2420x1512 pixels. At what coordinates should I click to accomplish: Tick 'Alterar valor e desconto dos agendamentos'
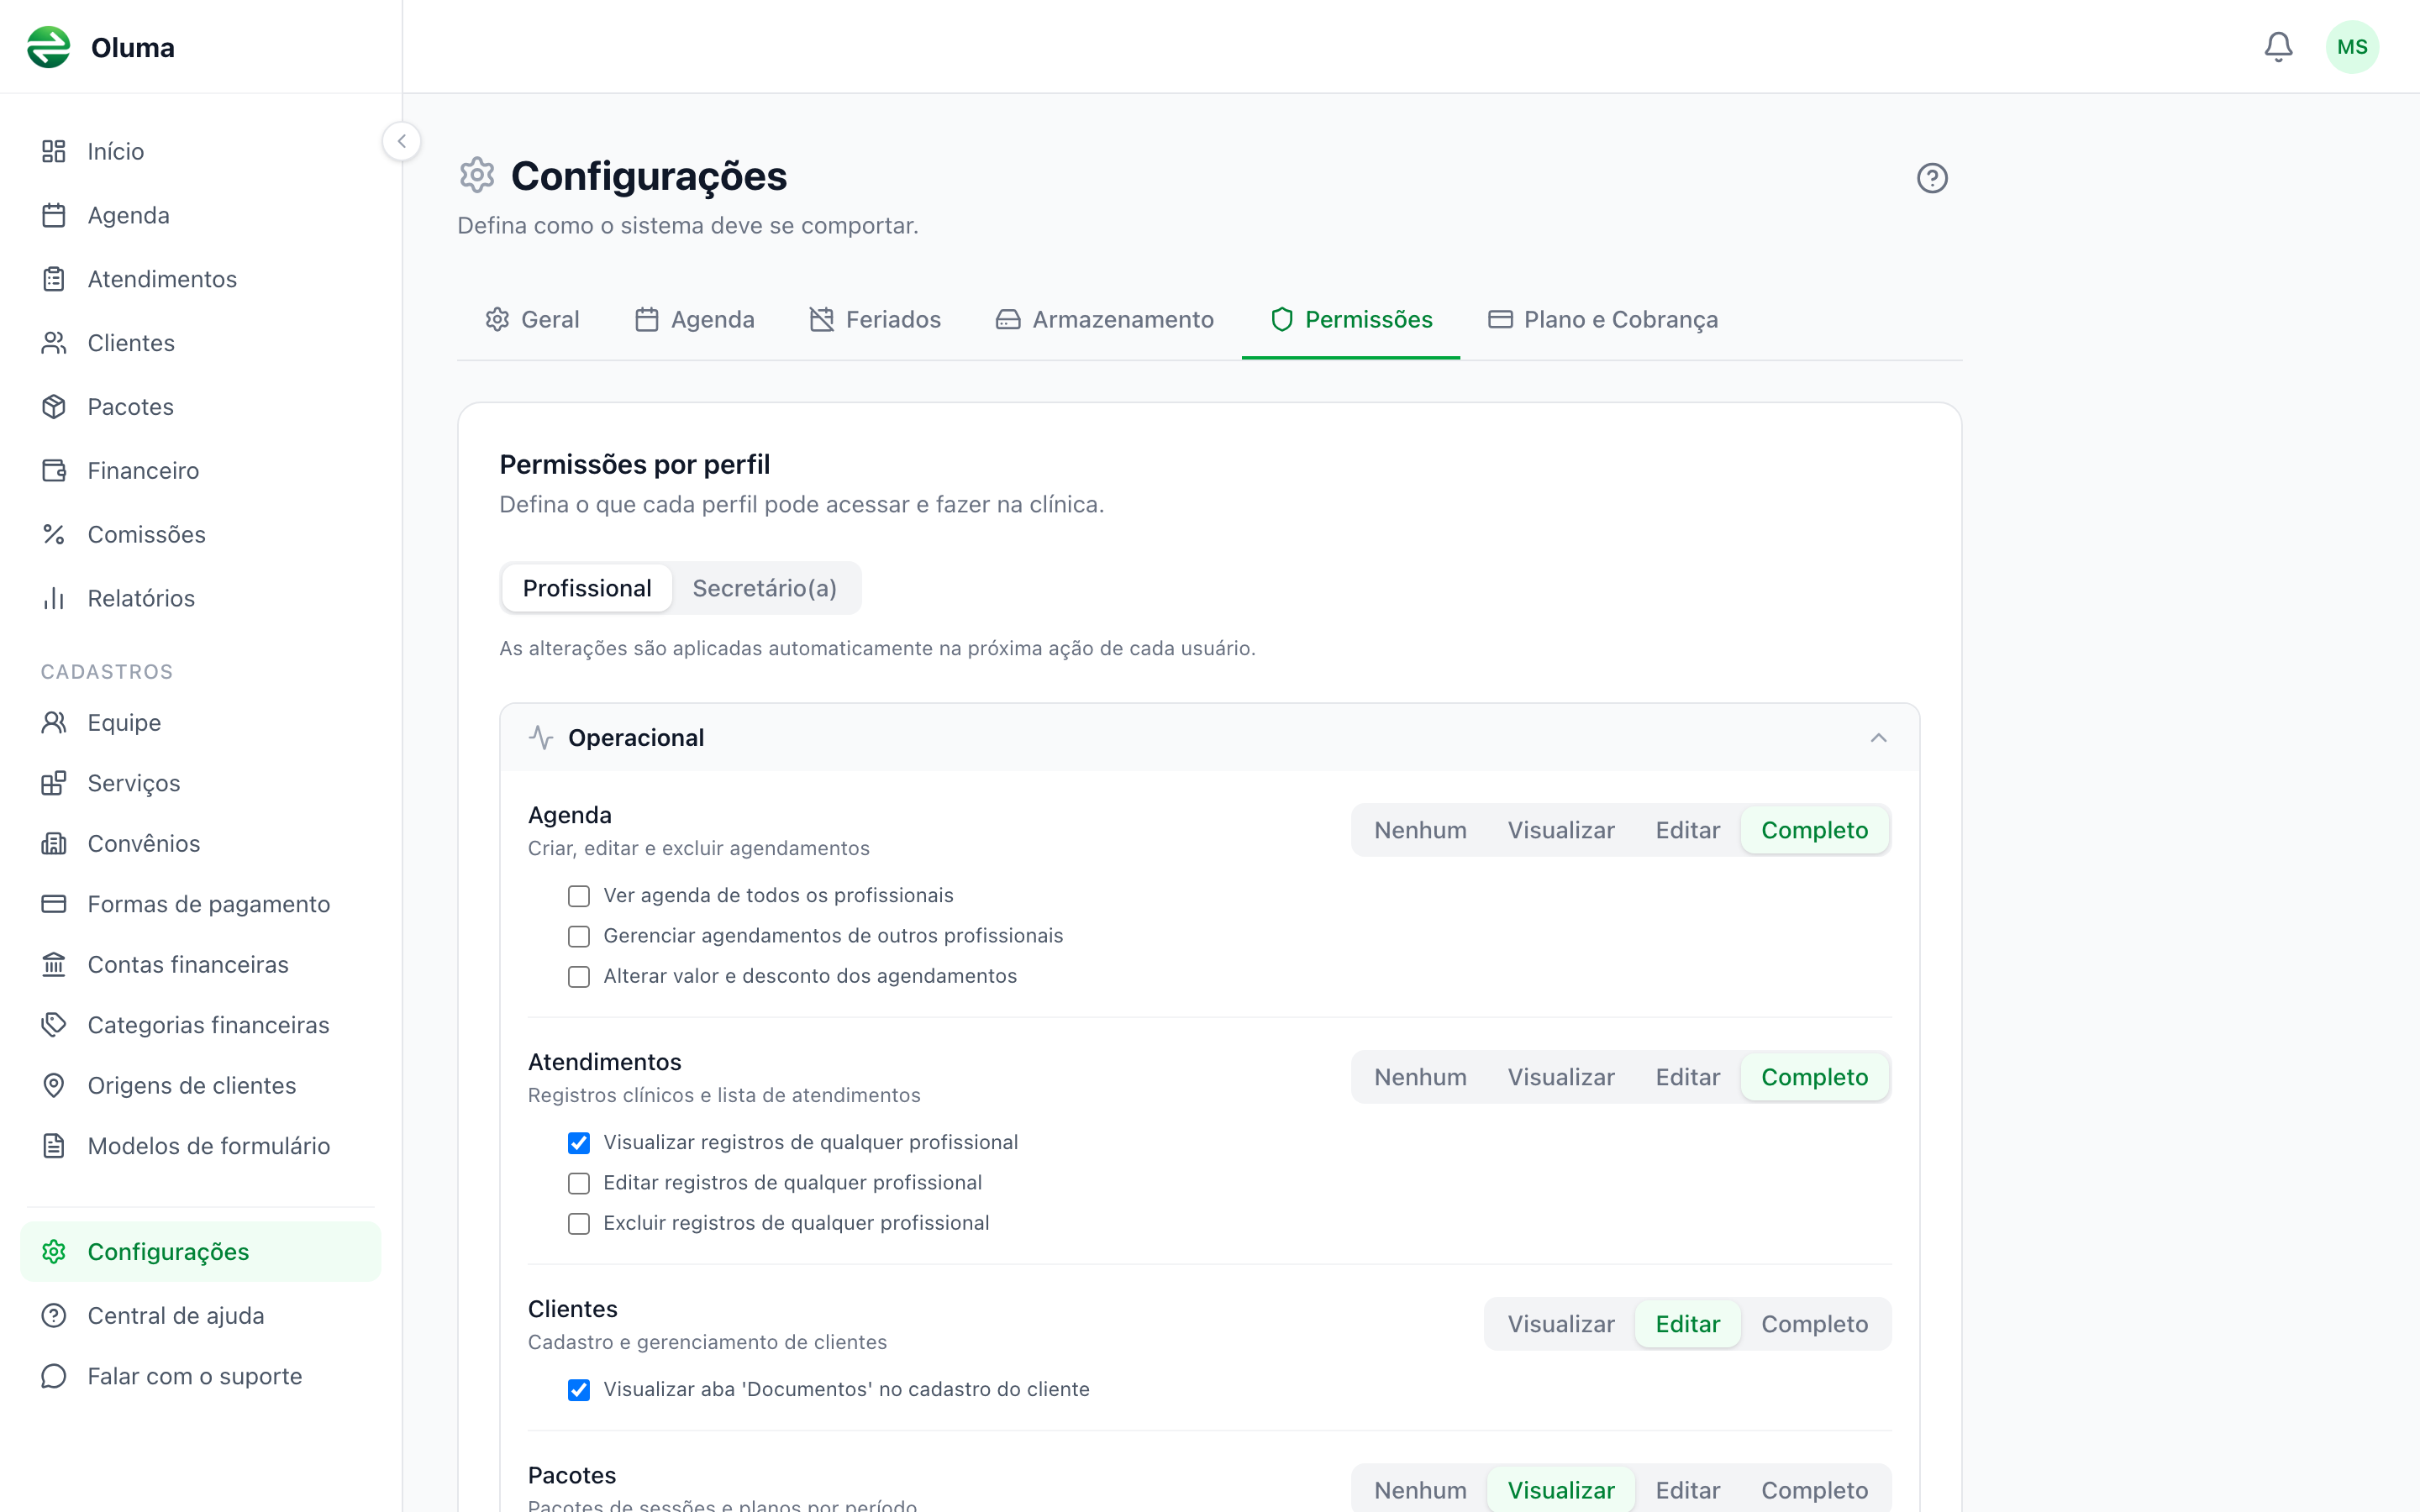pos(579,977)
